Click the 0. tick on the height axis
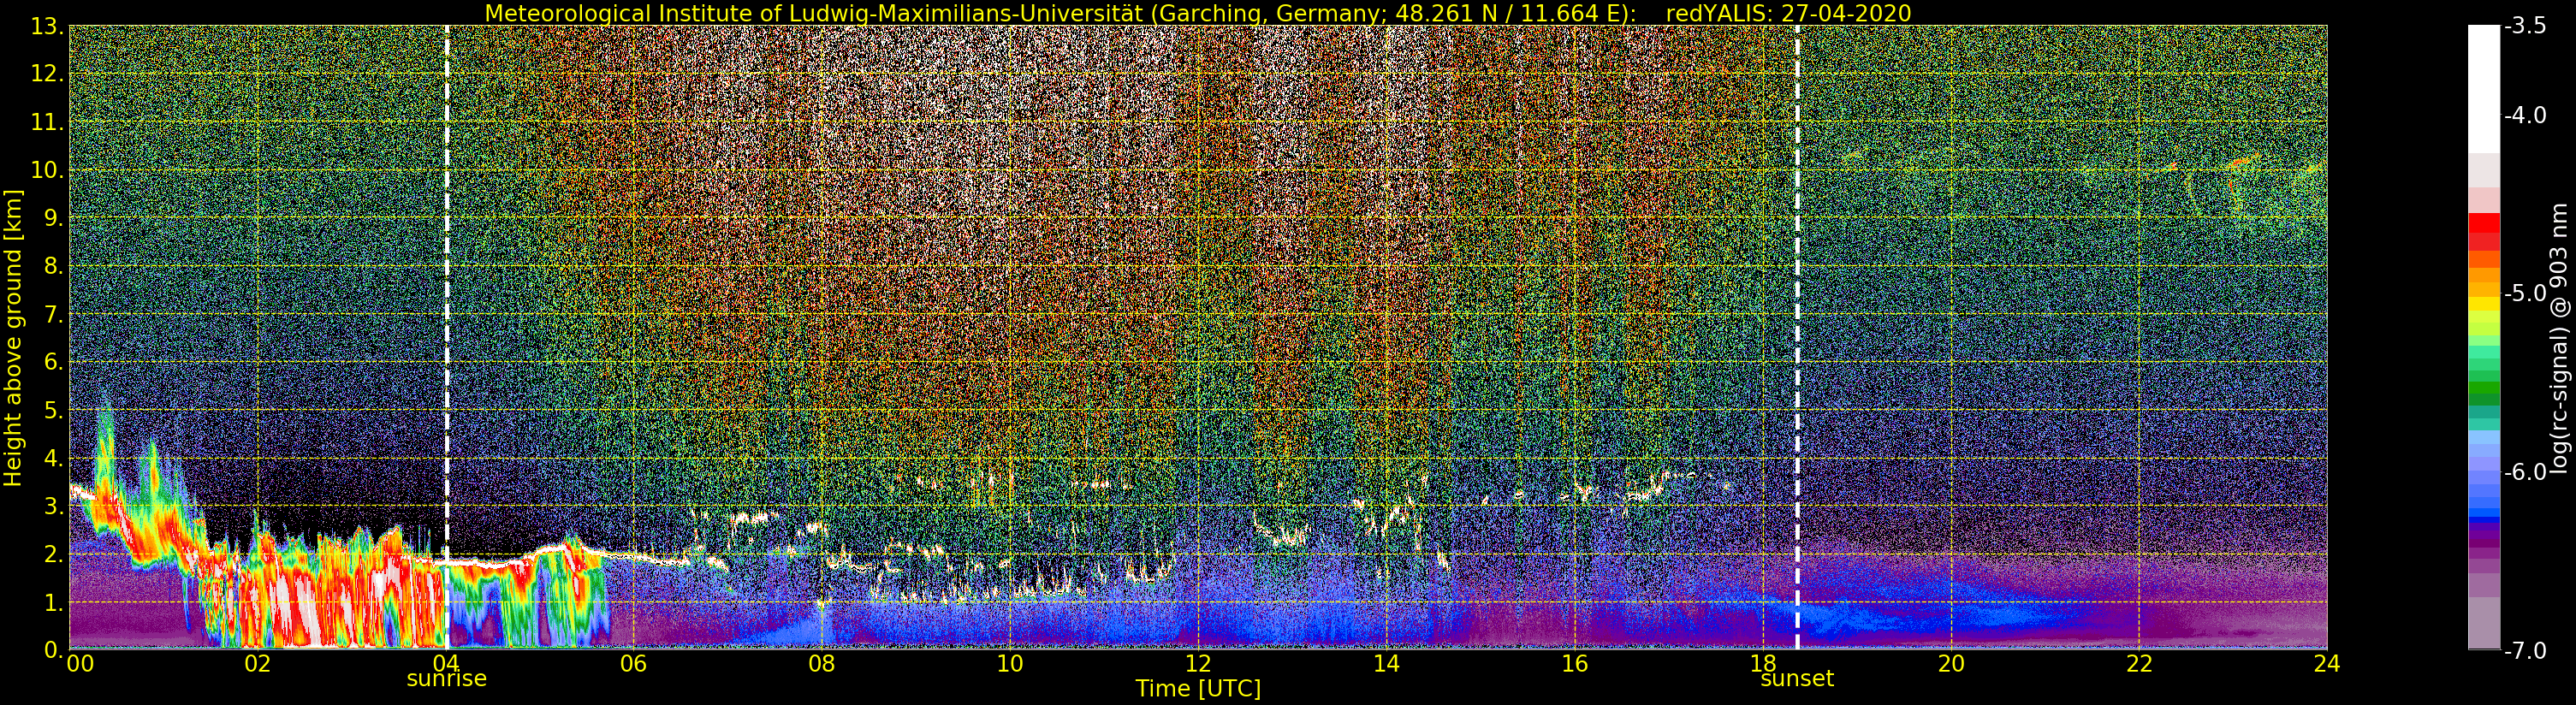This screenshot has height=705, width=2576. 53,649
